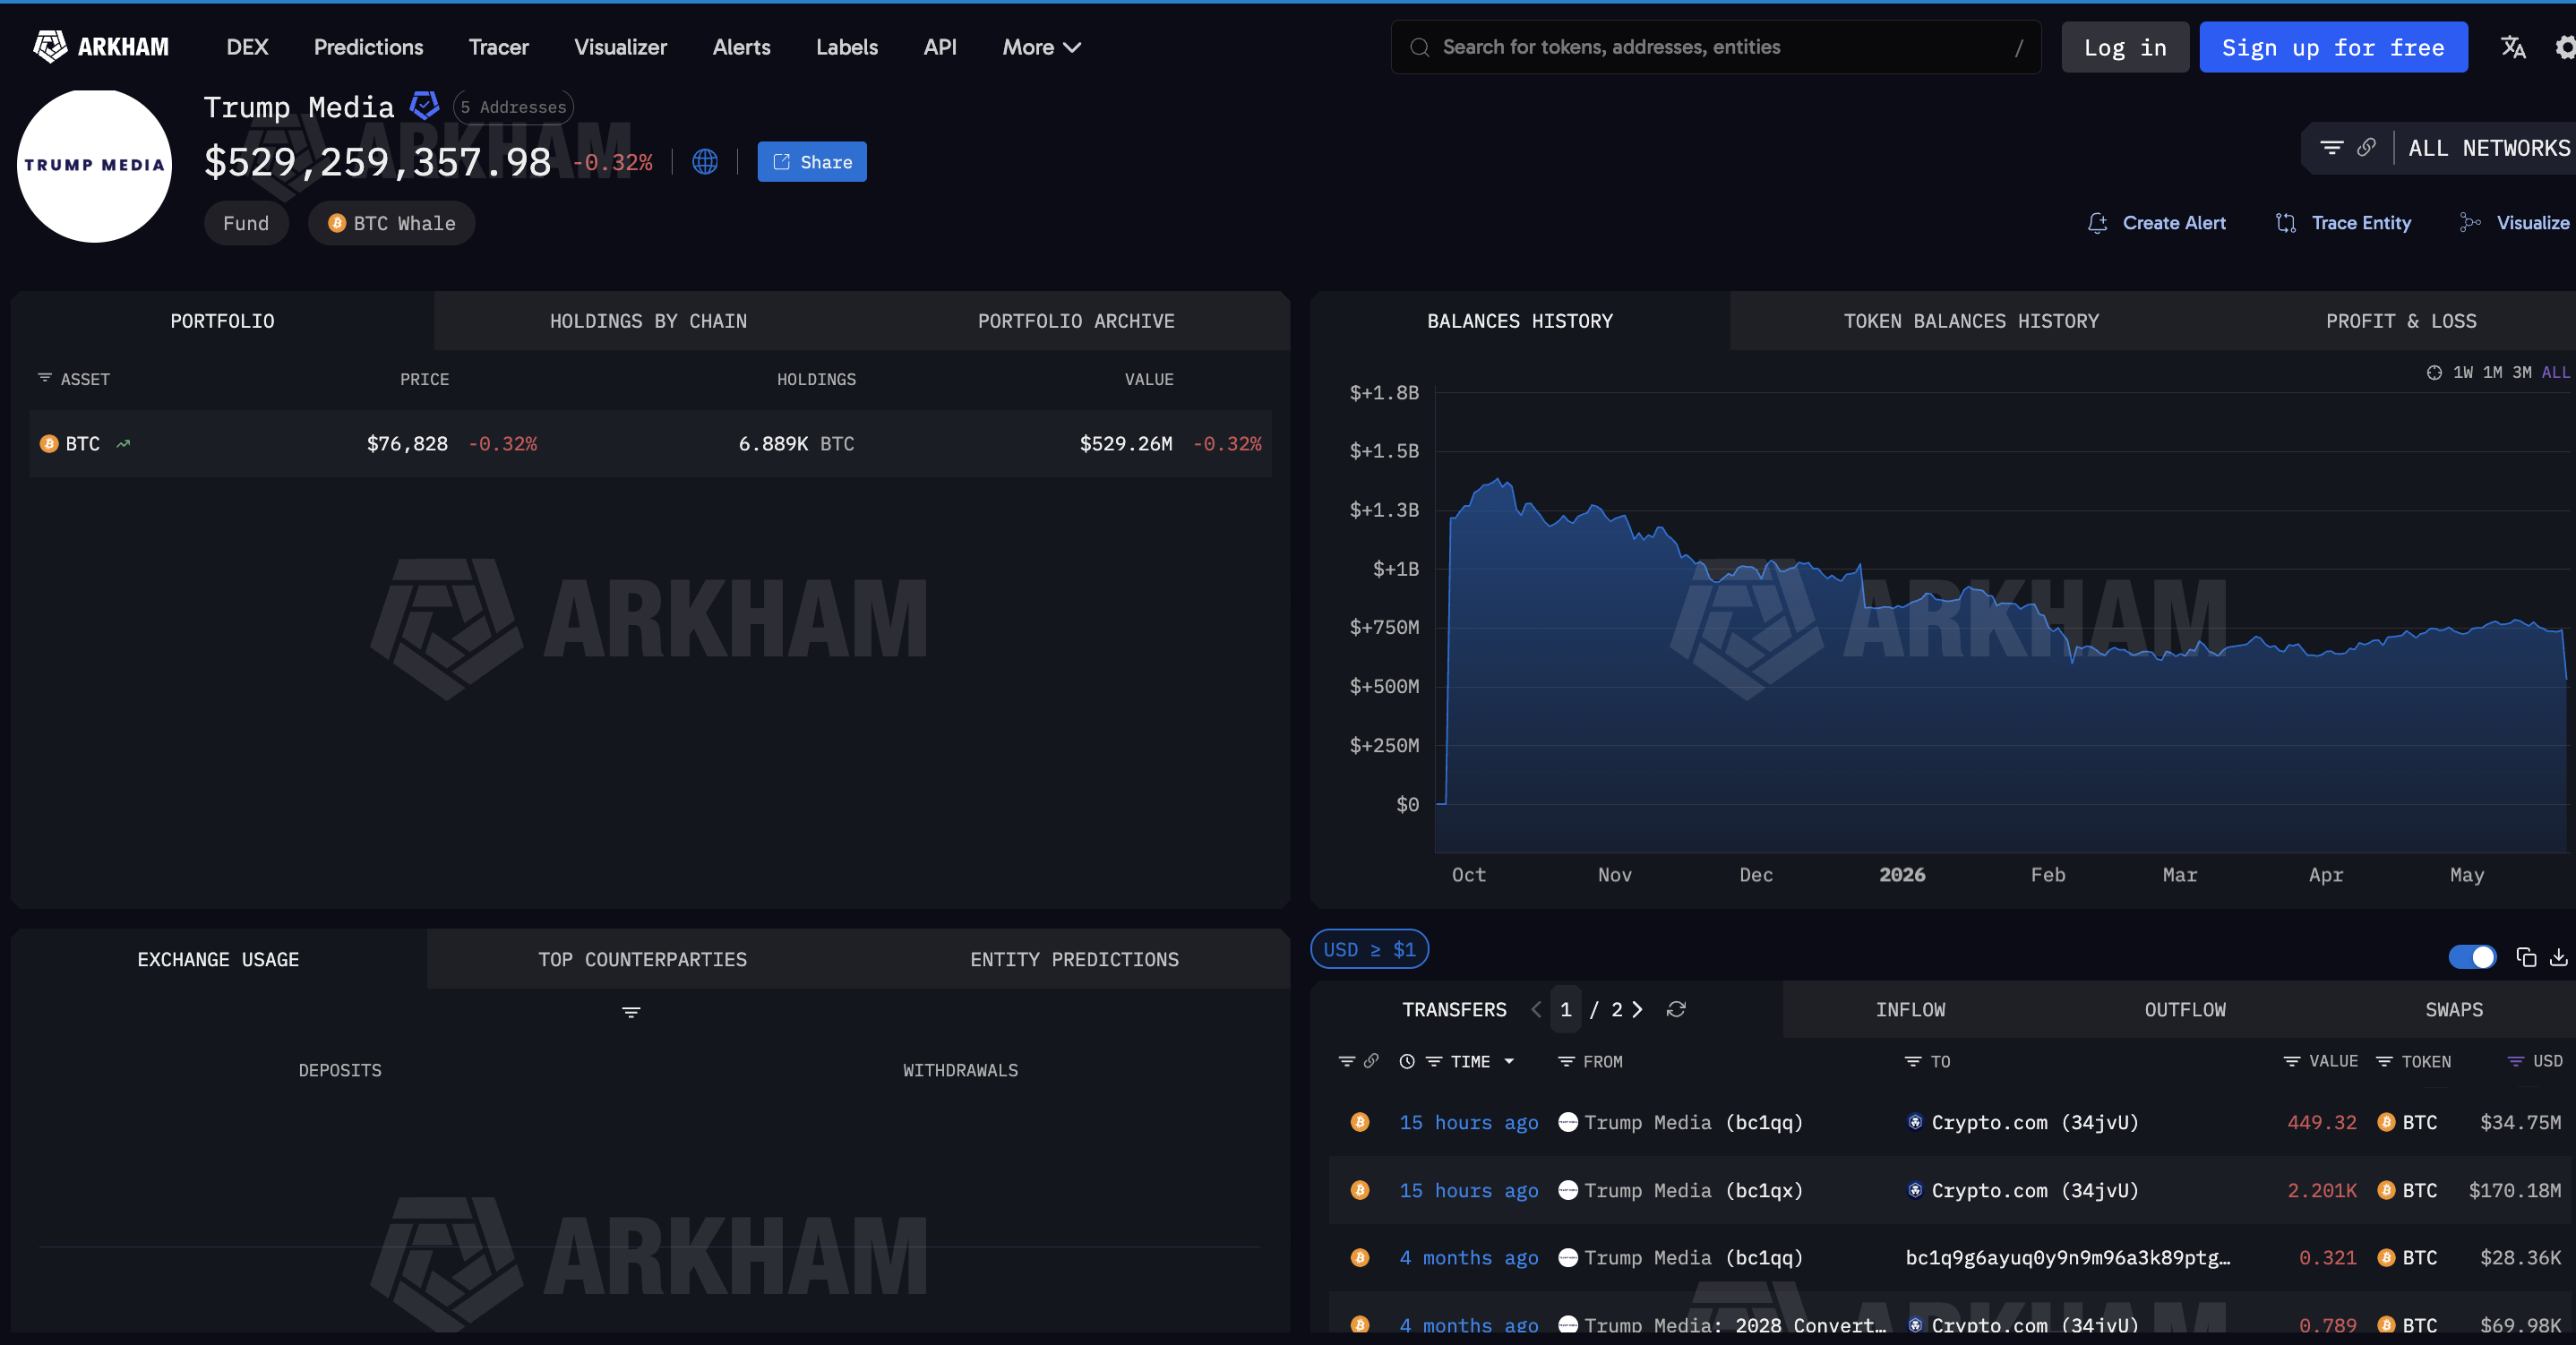
Task: Open the Inflow tab
Action: click(x=1910, y=1009)
